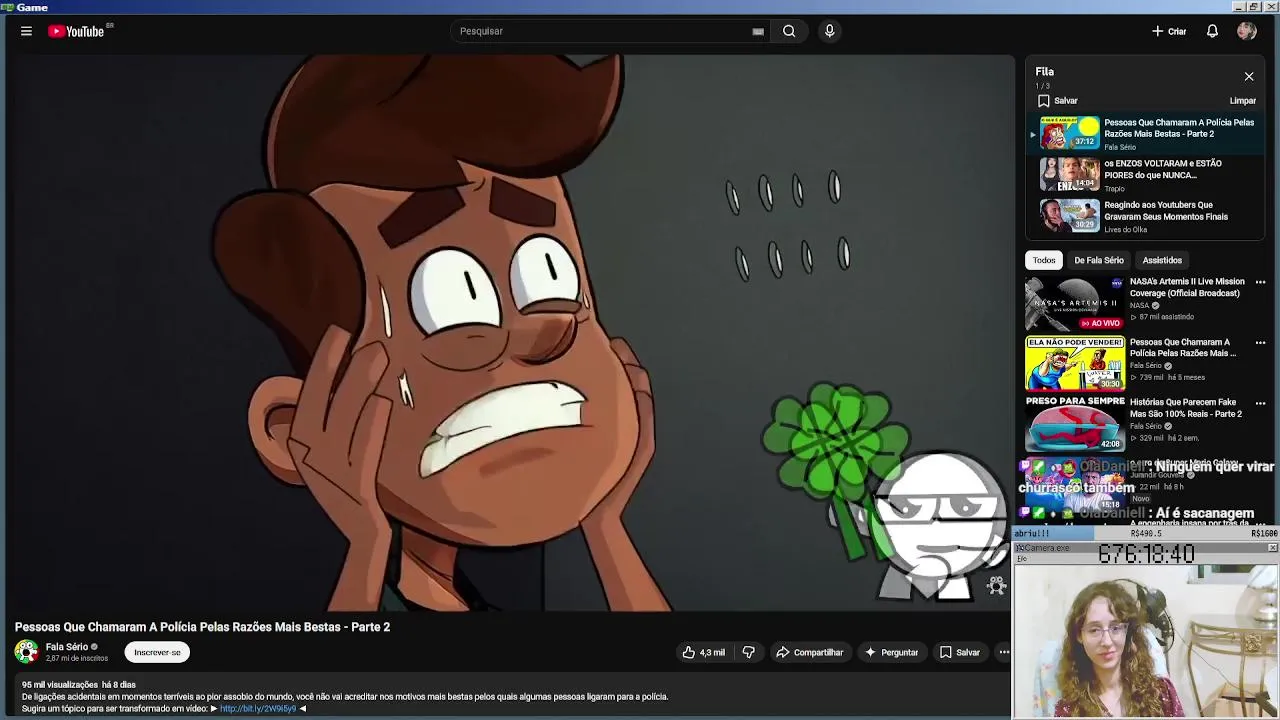Select the Todos filter chip
The height and width of the screenshot is (720, 1280).
[x=1044, y=260]
